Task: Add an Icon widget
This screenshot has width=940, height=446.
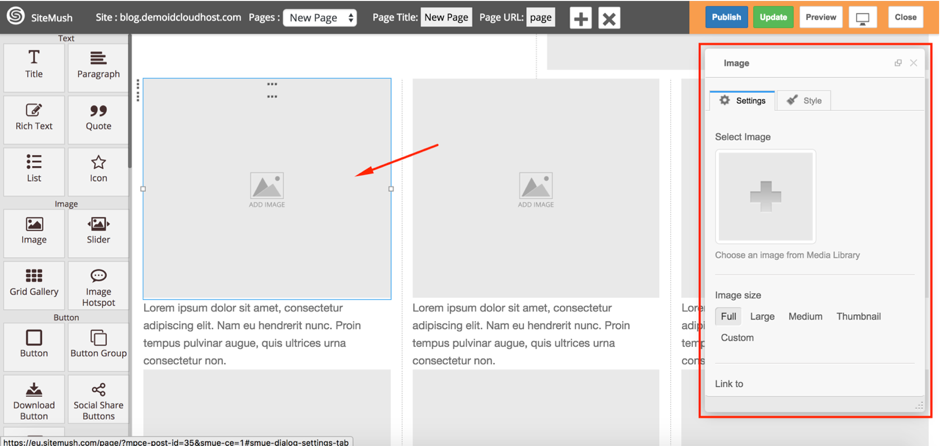Action: pos(98,172)
